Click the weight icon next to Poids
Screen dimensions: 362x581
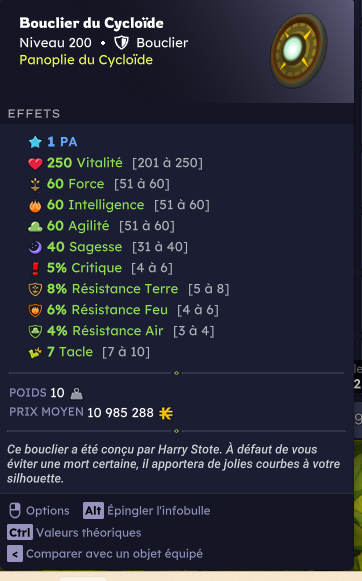point(77,394)
